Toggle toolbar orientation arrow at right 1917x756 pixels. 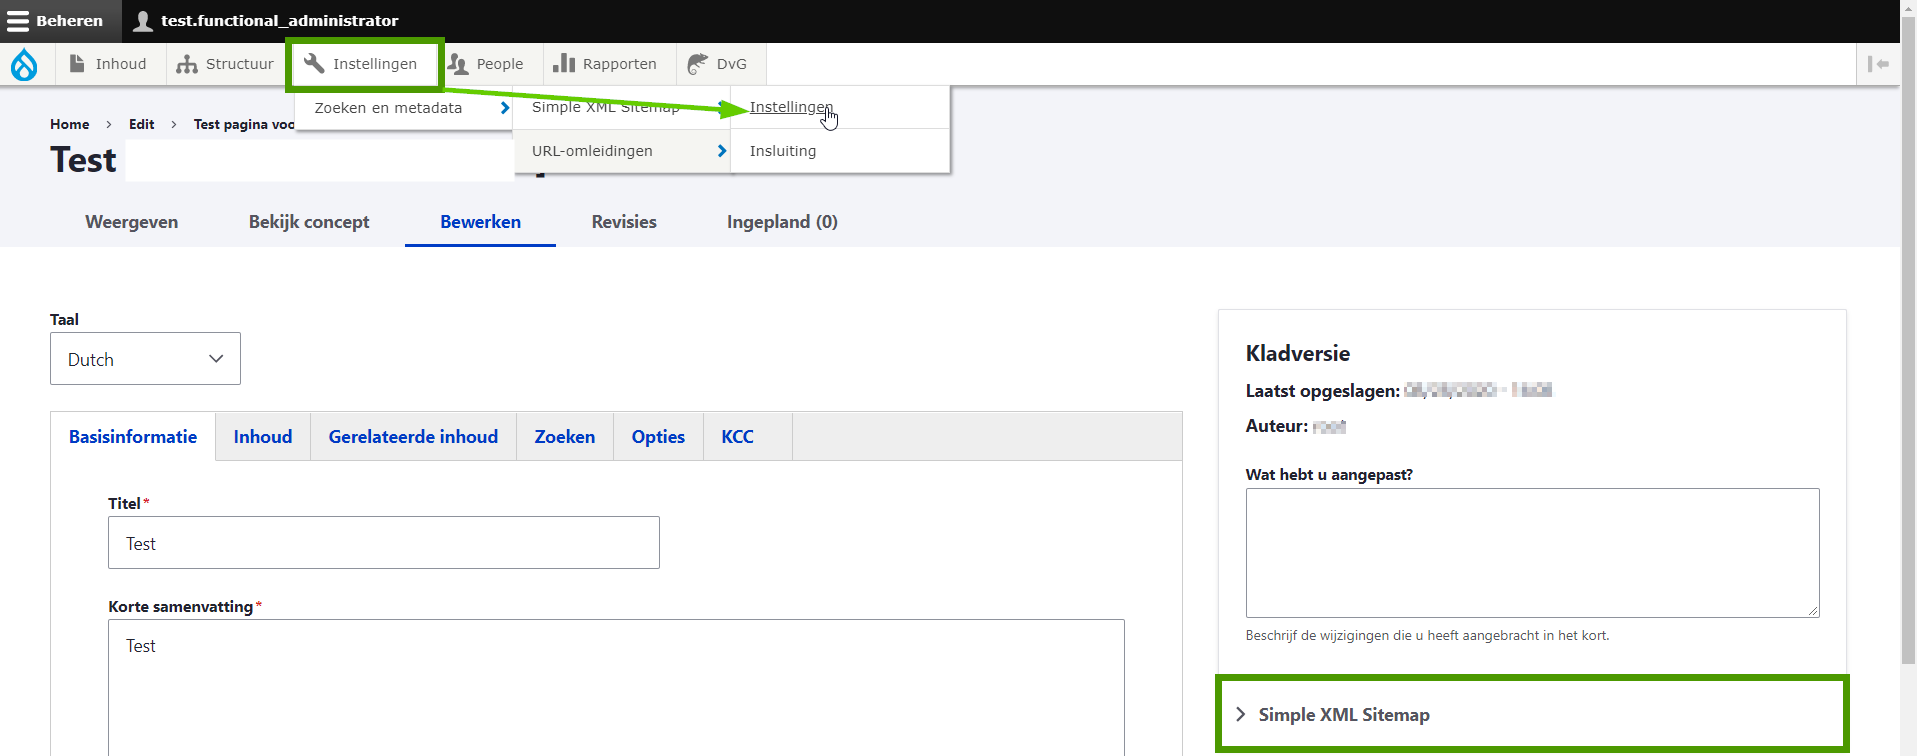click(x=1878, y=64)
